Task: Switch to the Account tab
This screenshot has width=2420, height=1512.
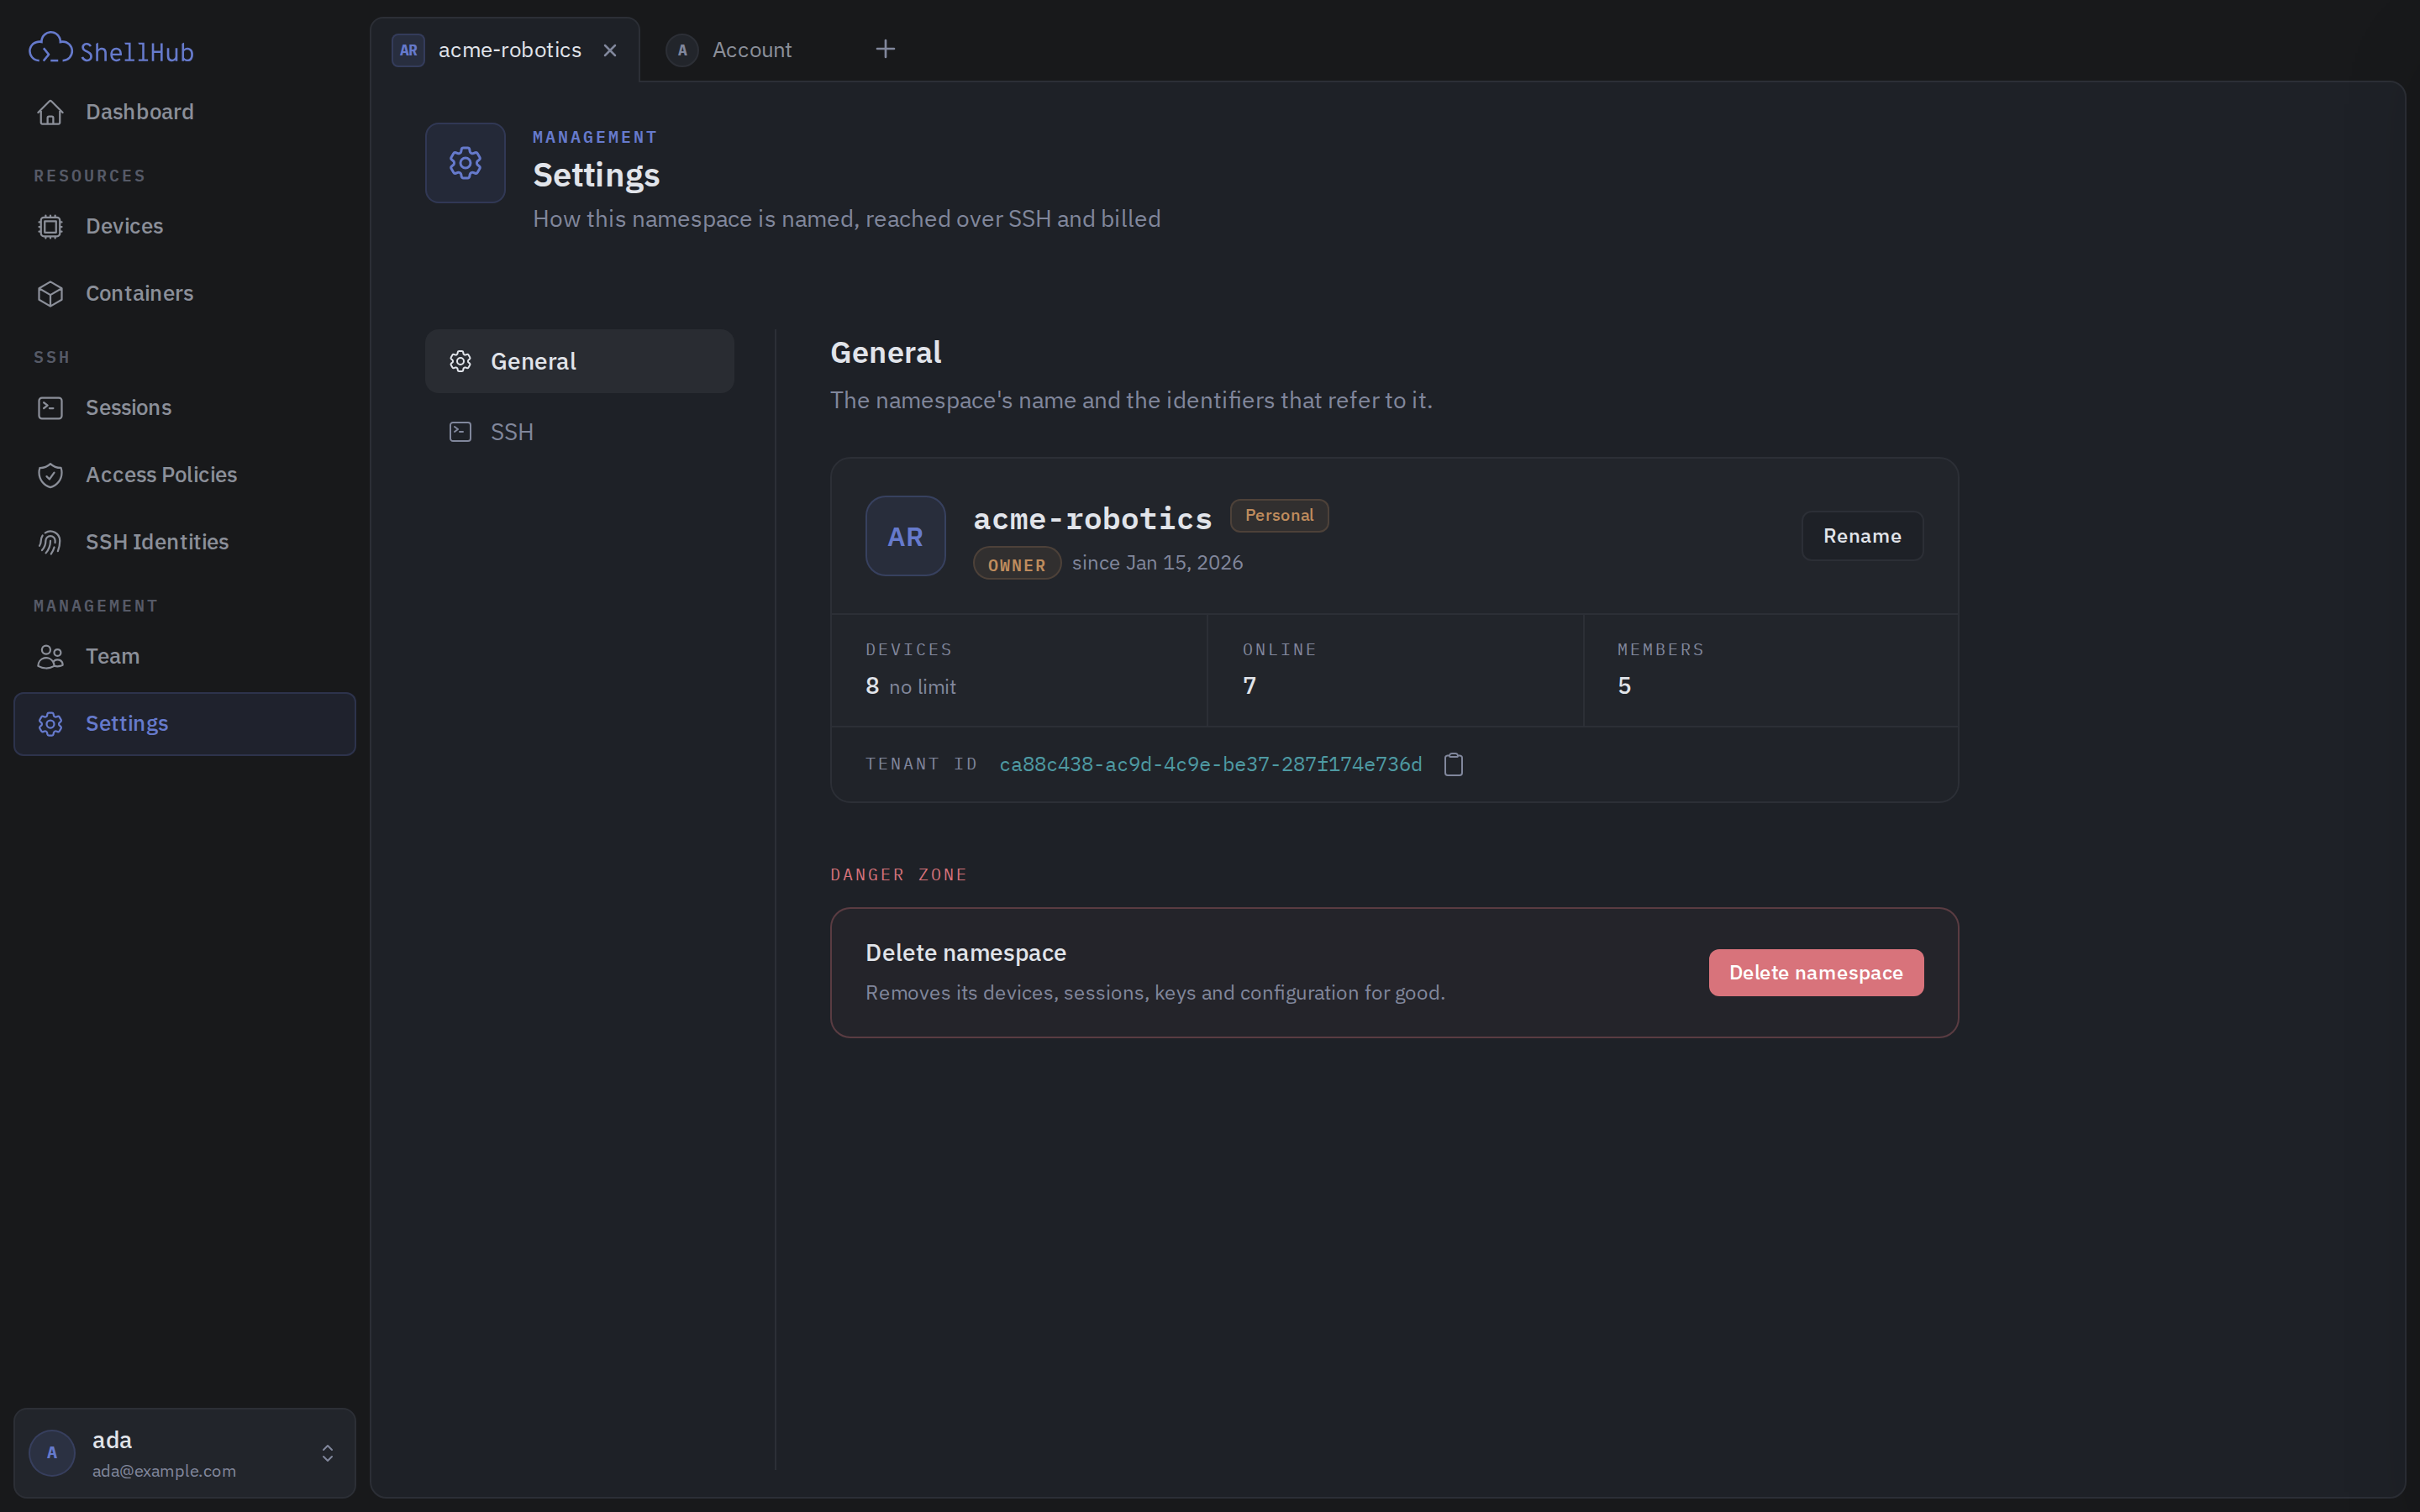Action: [x=752, y=50]
